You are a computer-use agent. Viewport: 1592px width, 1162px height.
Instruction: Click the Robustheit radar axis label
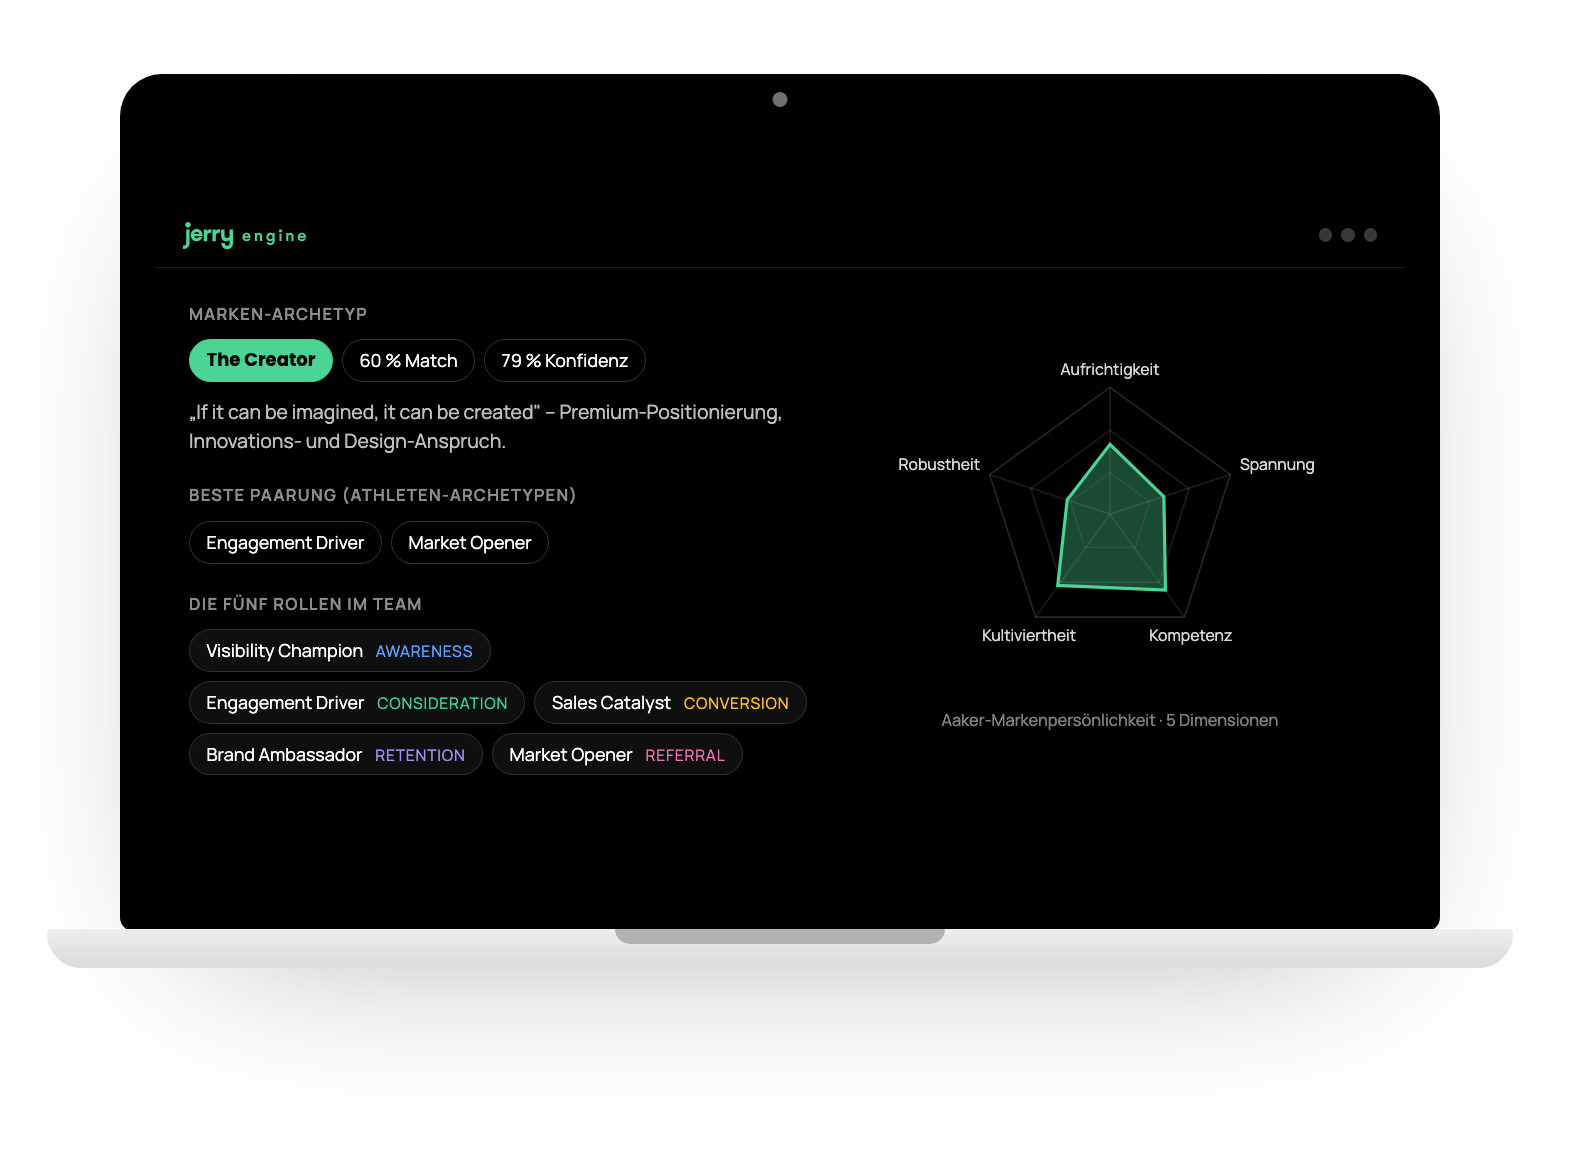point(939,465)
